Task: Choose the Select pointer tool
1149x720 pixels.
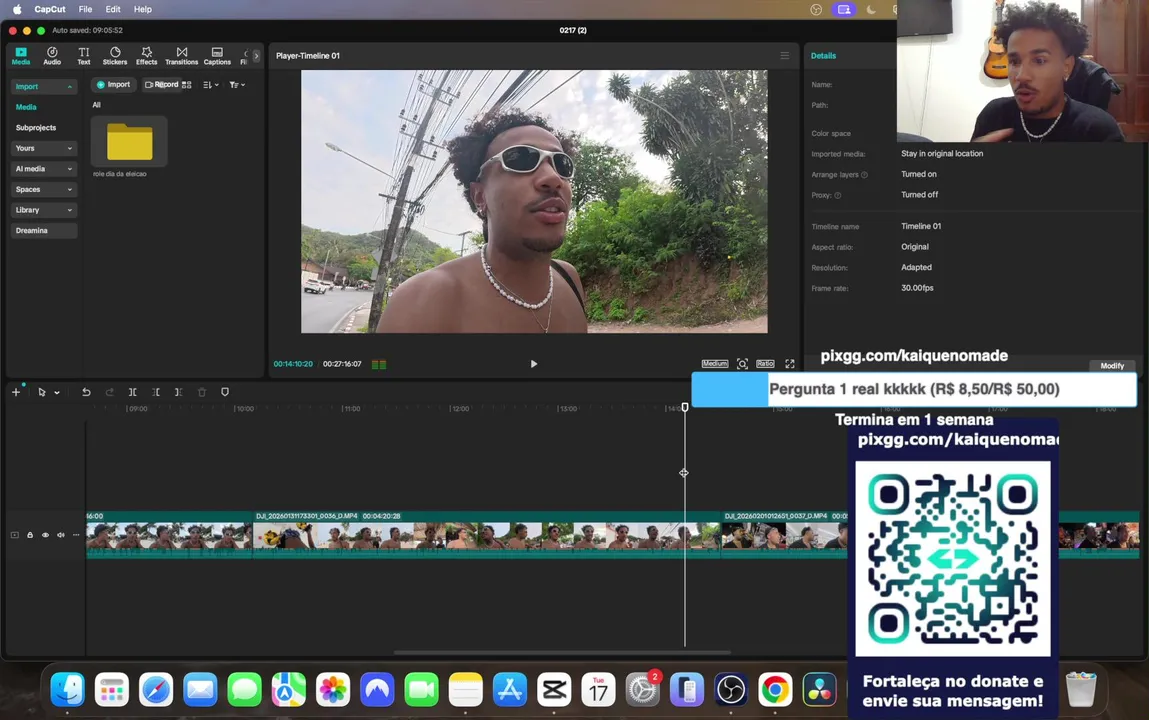Action: [x=42, y=392]
